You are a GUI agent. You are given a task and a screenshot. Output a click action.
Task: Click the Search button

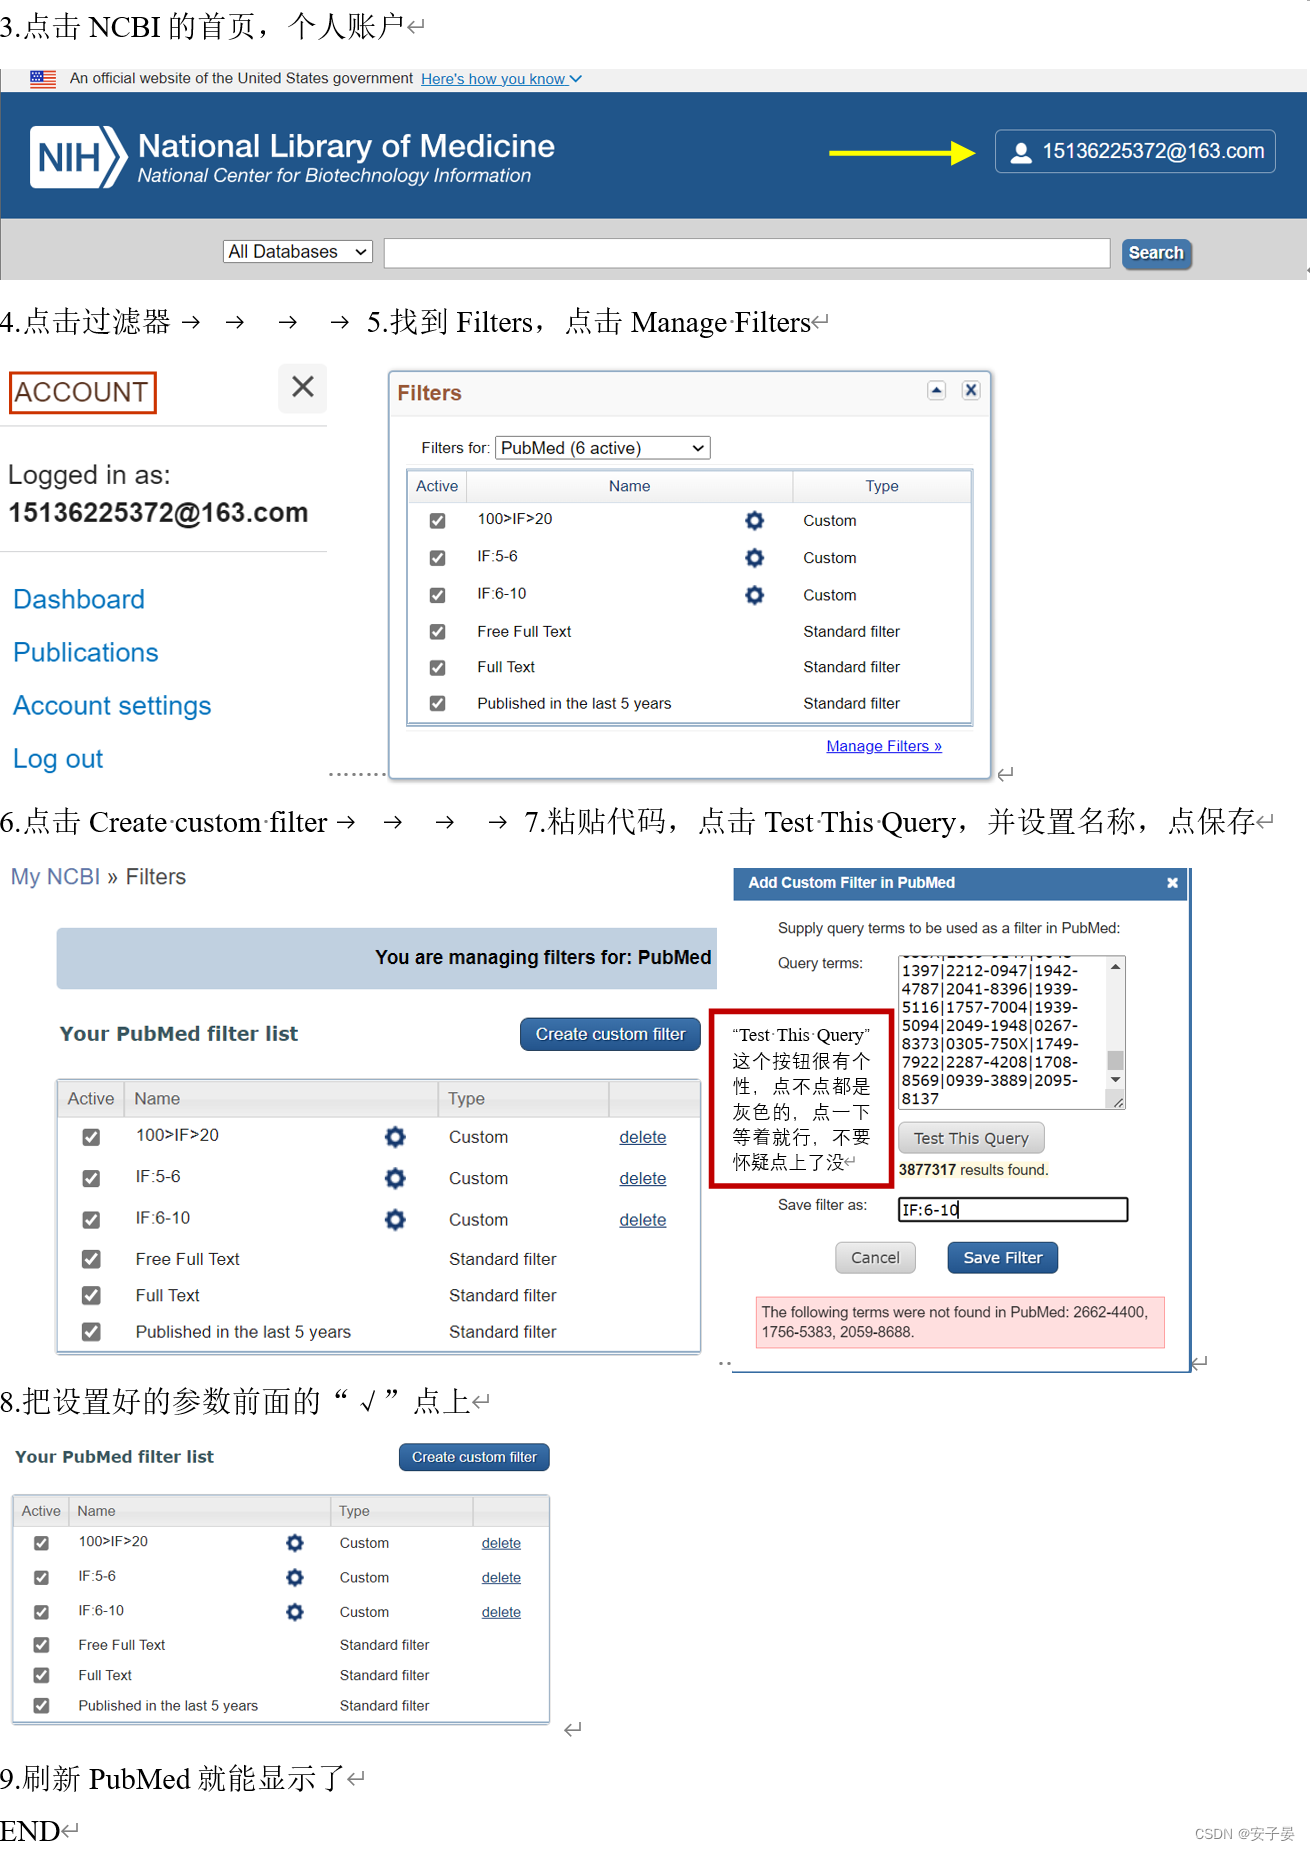1156,253
